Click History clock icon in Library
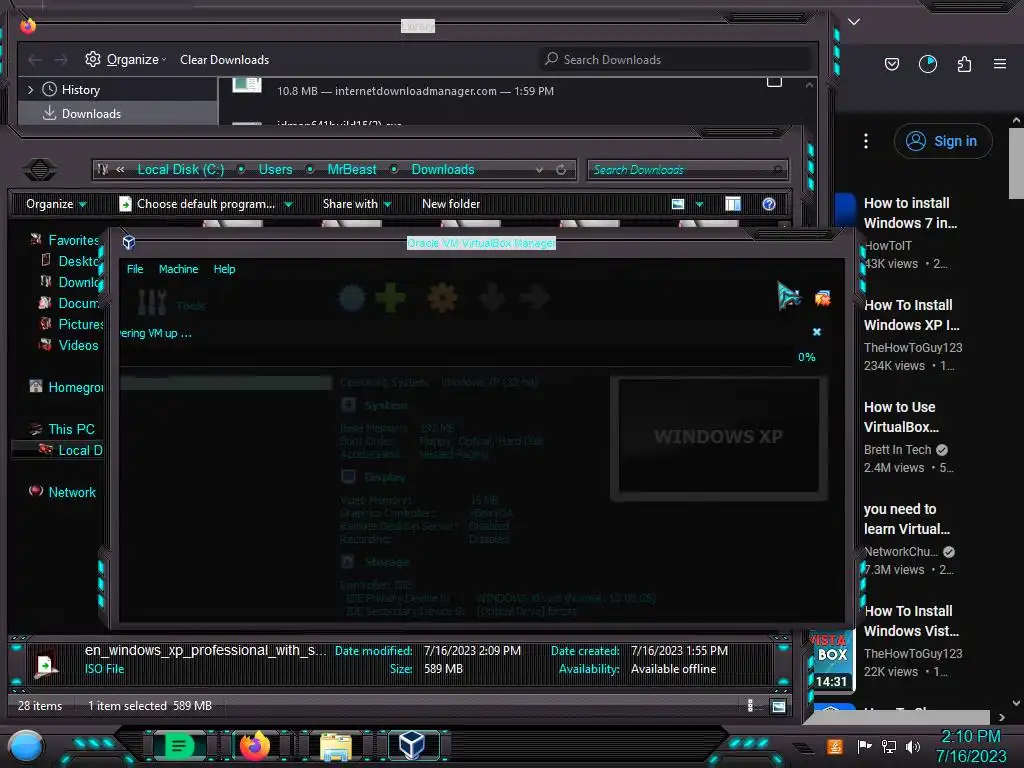Viewport: 1024px width, 768px height. pyautogui.click(x=50, y=89)
